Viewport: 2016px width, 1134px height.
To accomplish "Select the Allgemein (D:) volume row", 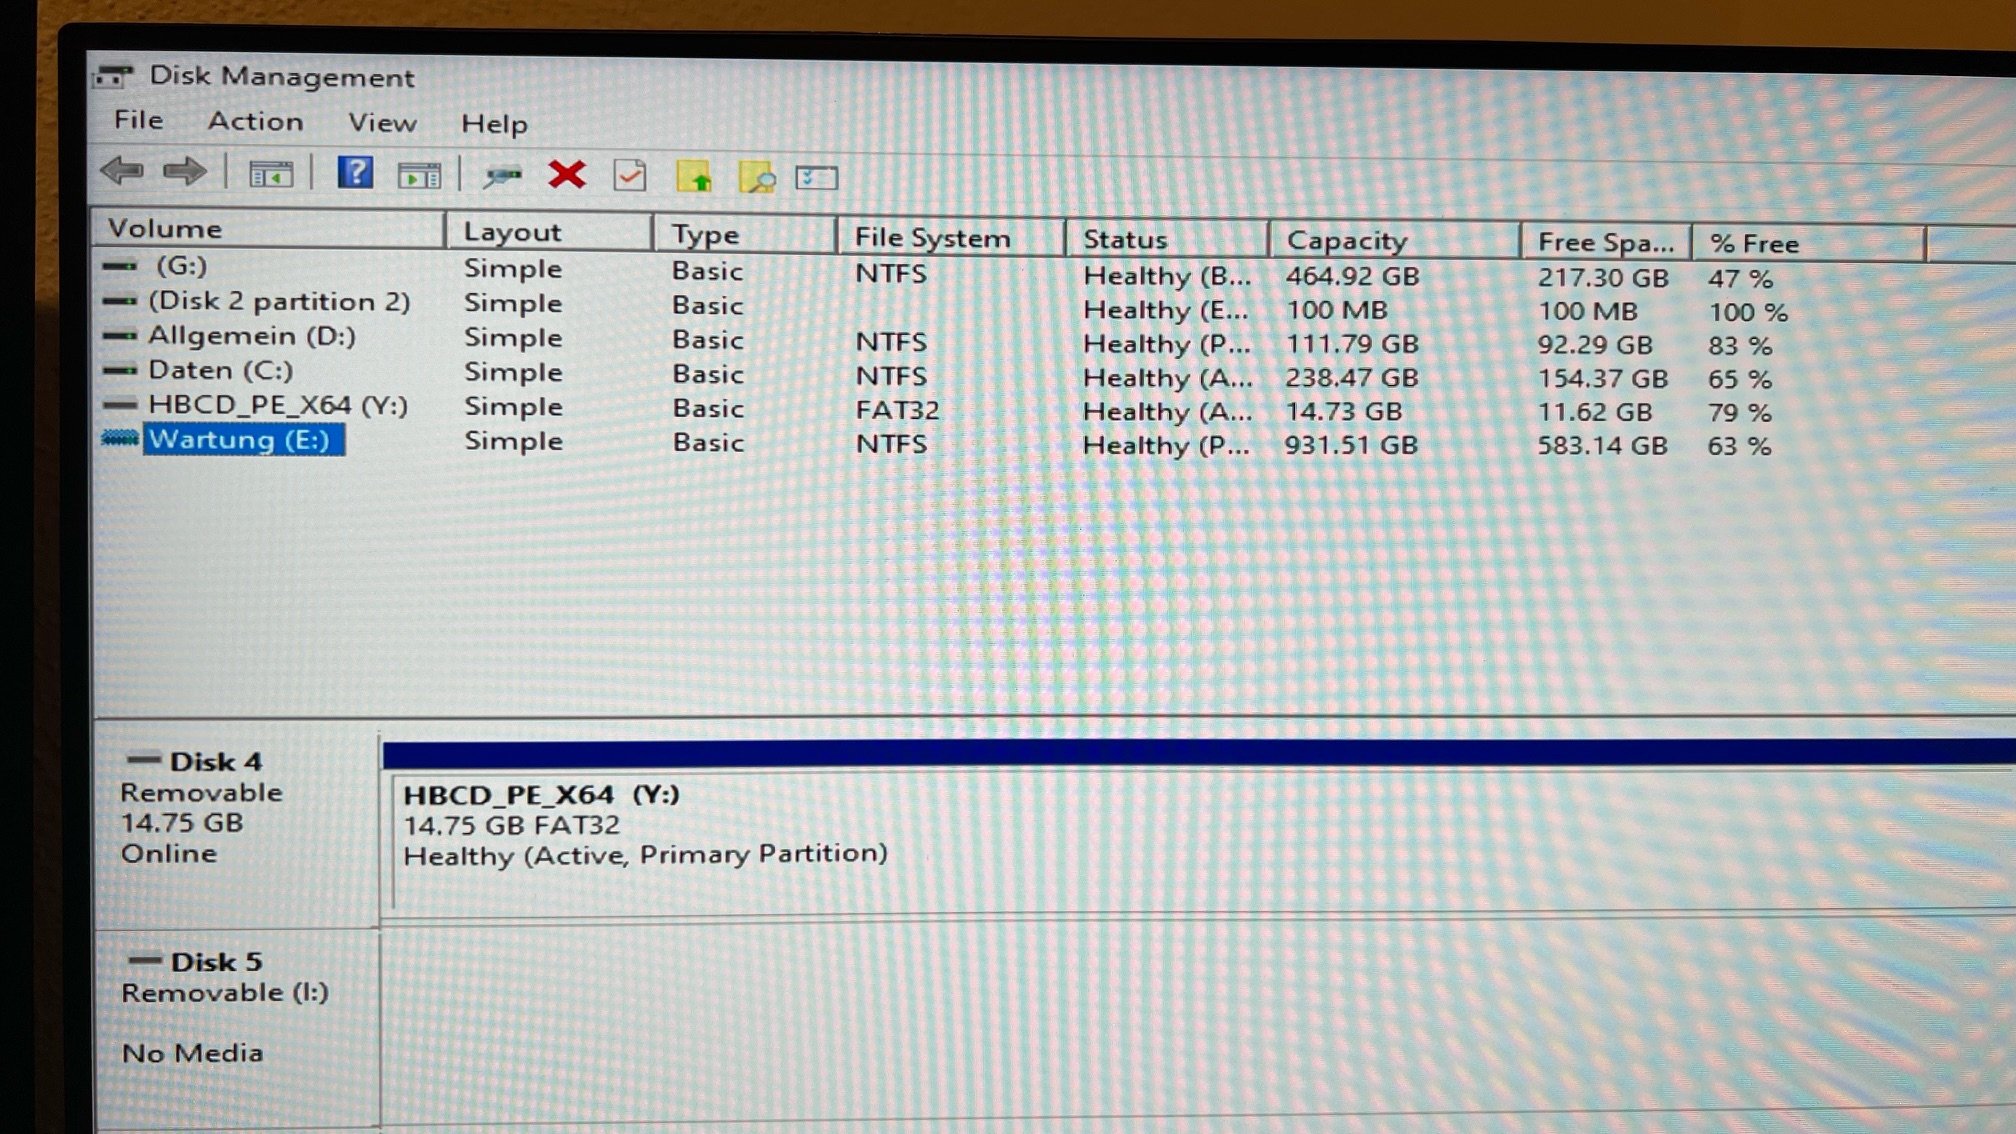I will [x=251, y=336].
